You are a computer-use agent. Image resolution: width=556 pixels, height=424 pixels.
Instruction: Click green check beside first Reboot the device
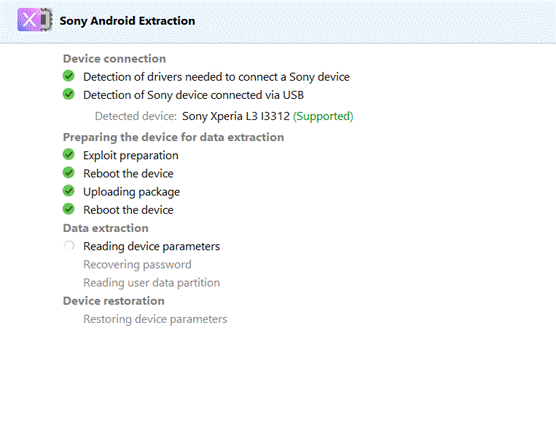click(x=68, y=173)
